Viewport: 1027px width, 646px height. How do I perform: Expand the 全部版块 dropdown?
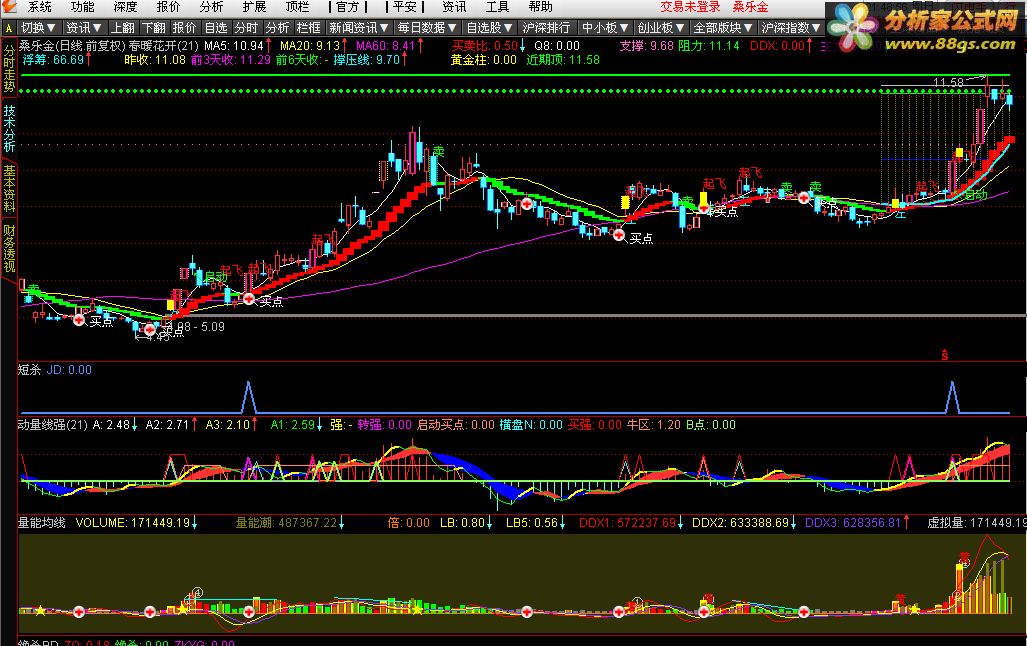[723, 28]
